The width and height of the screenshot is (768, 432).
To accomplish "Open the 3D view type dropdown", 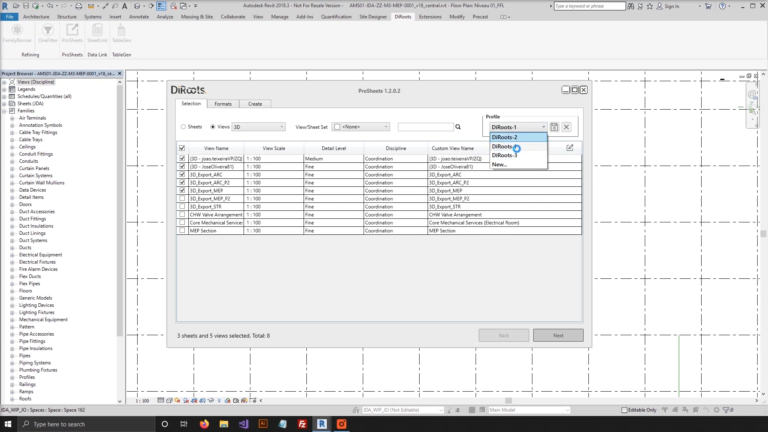I will [258, 127].
